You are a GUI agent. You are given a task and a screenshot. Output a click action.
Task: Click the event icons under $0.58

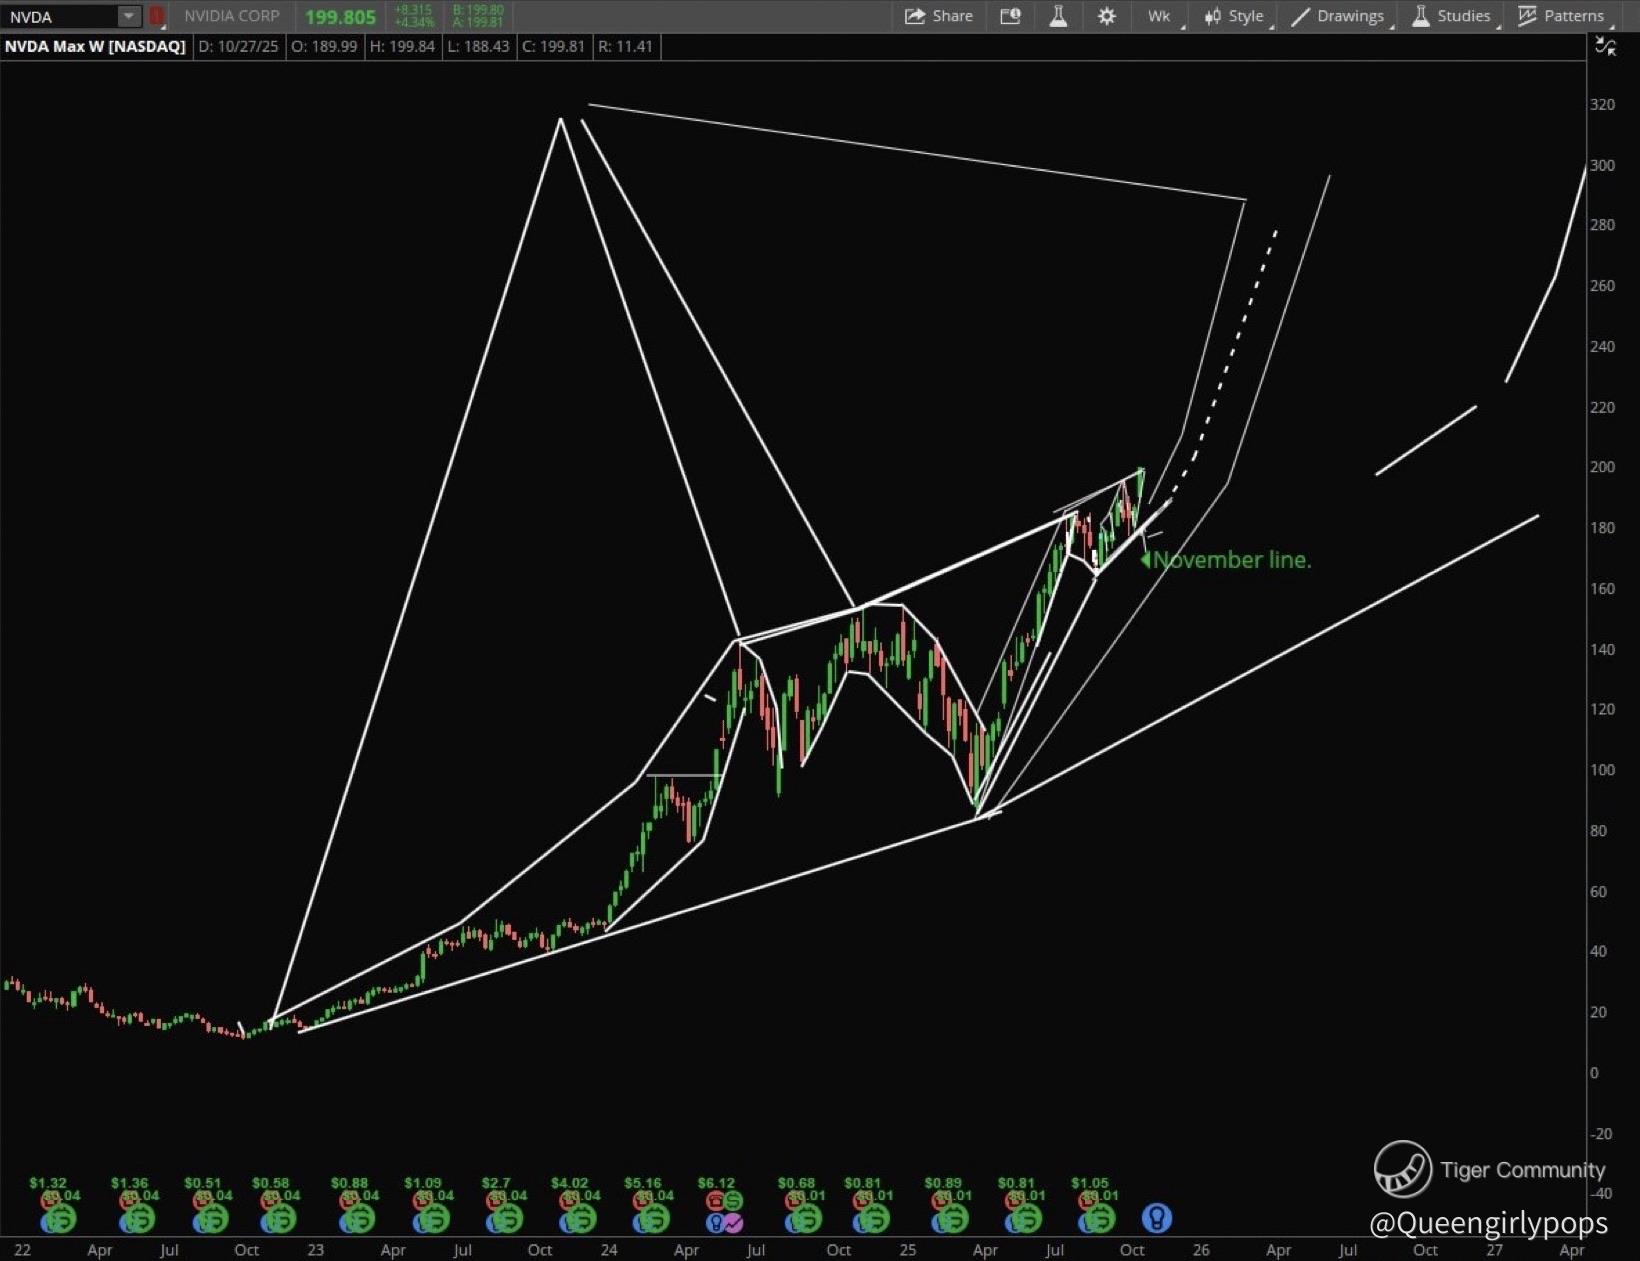tap(277, 1212)
